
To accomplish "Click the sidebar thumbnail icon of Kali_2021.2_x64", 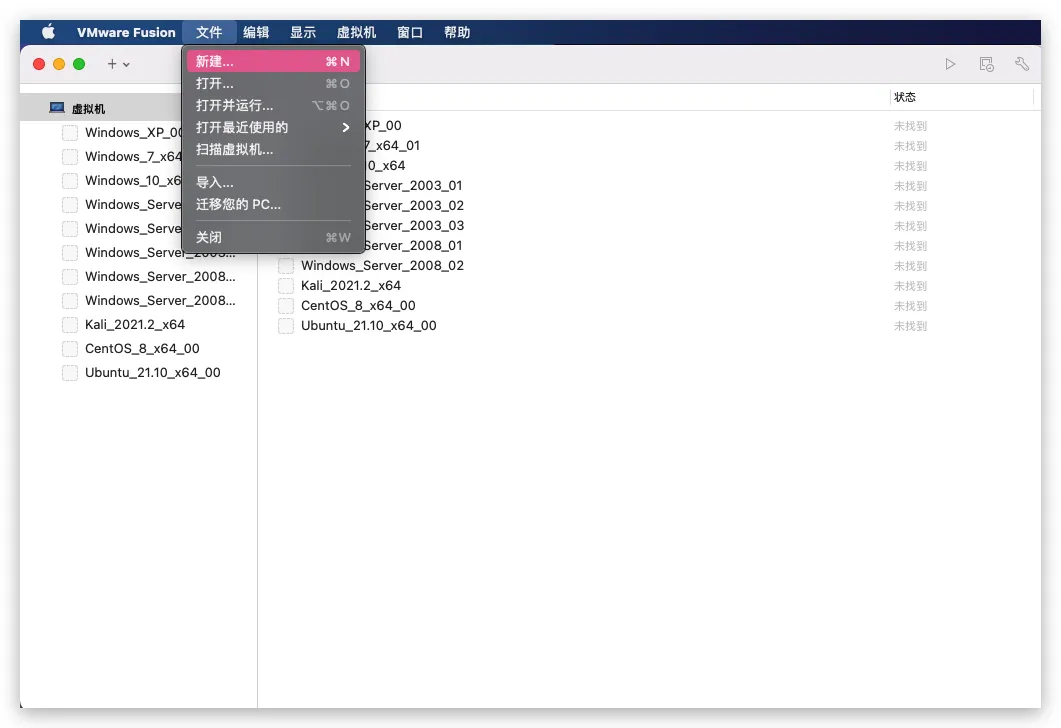I will (70, 325).
